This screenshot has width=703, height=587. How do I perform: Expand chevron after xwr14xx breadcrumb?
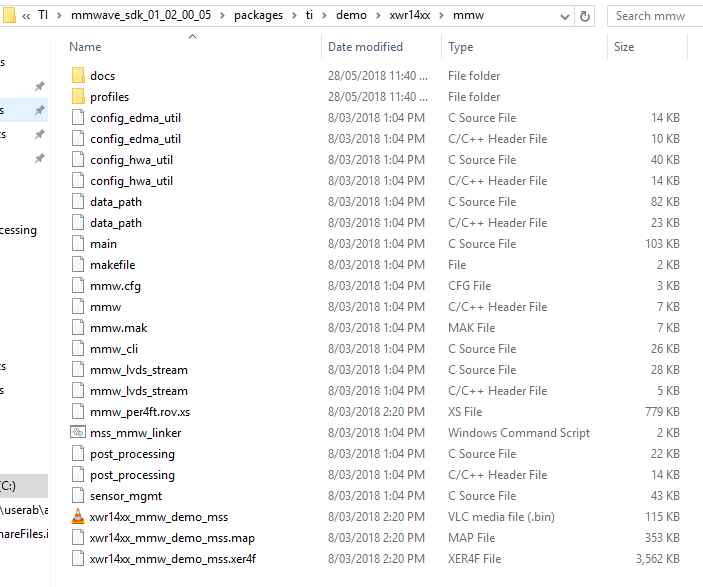(442, 16)
